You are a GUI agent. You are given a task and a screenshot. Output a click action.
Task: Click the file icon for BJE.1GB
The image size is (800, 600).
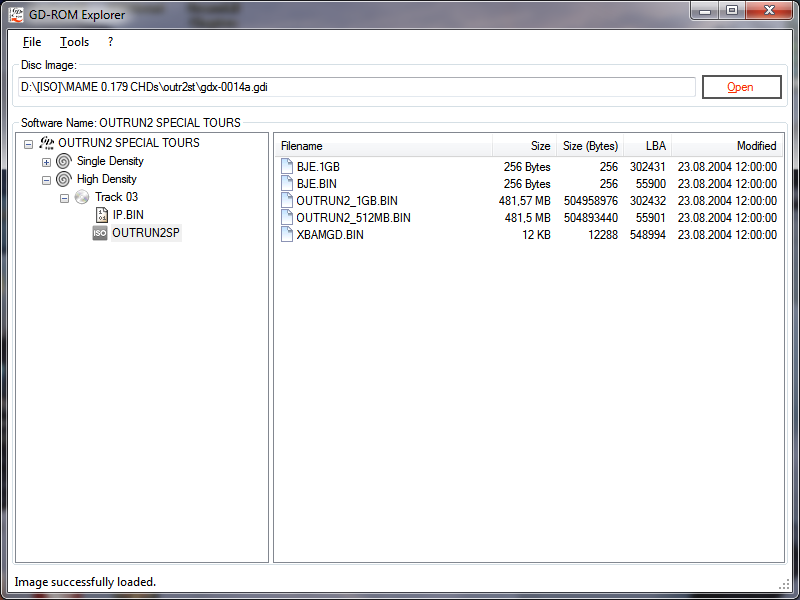click(287, 166)
